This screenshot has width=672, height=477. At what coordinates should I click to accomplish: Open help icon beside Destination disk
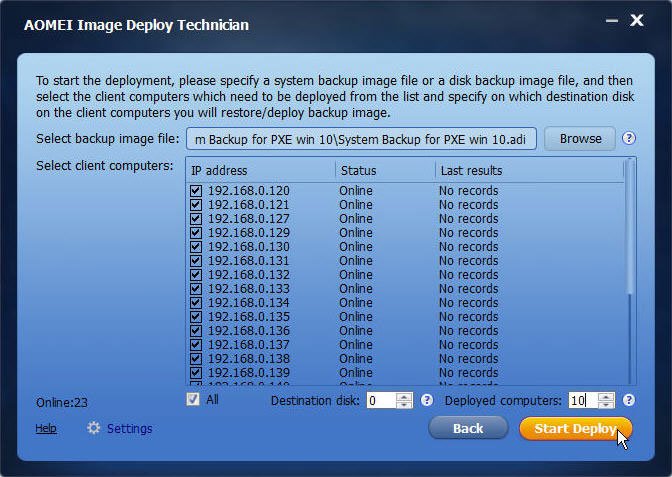click(x=426, y=400)
